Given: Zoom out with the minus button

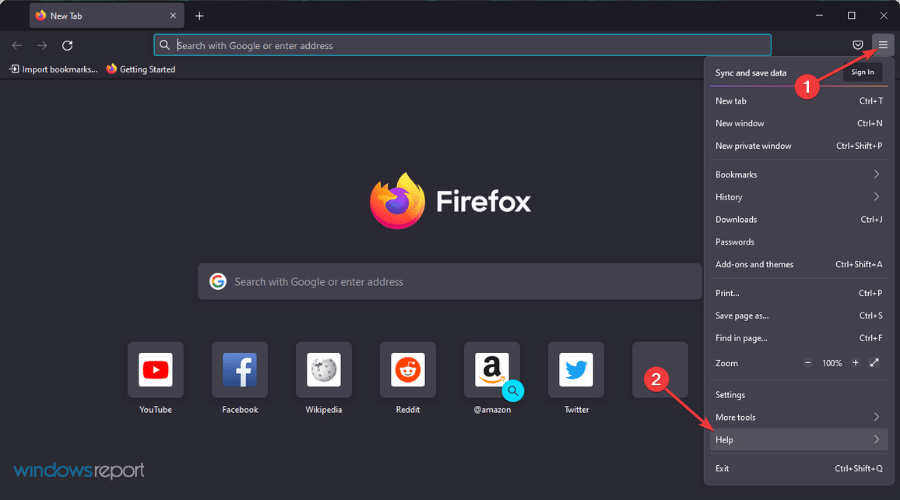Looking at the screenshot, I should pyautogui.click(x=808, y=363).
